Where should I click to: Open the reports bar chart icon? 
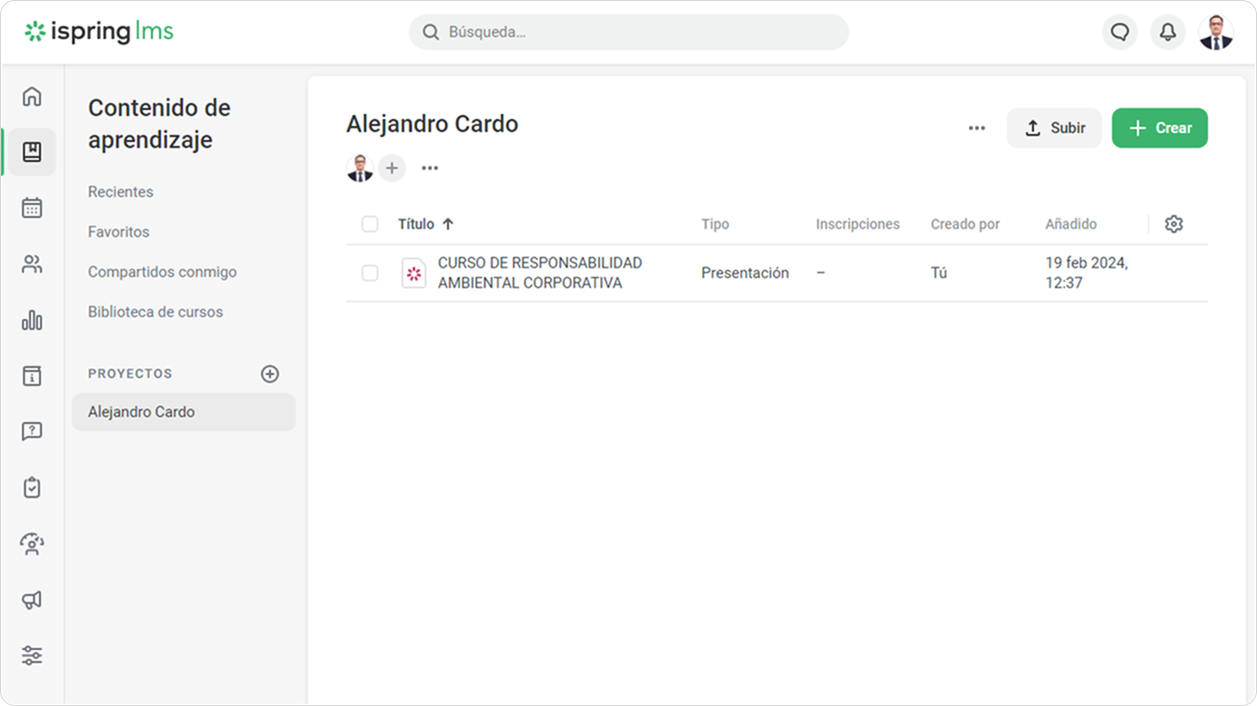pos(32,320)
